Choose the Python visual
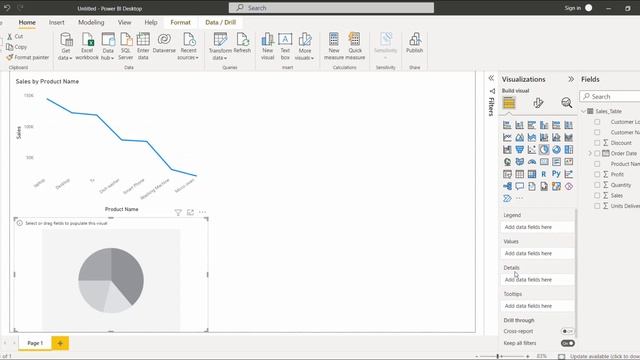Viewport: 640px width, 360px height. point(556,174)
